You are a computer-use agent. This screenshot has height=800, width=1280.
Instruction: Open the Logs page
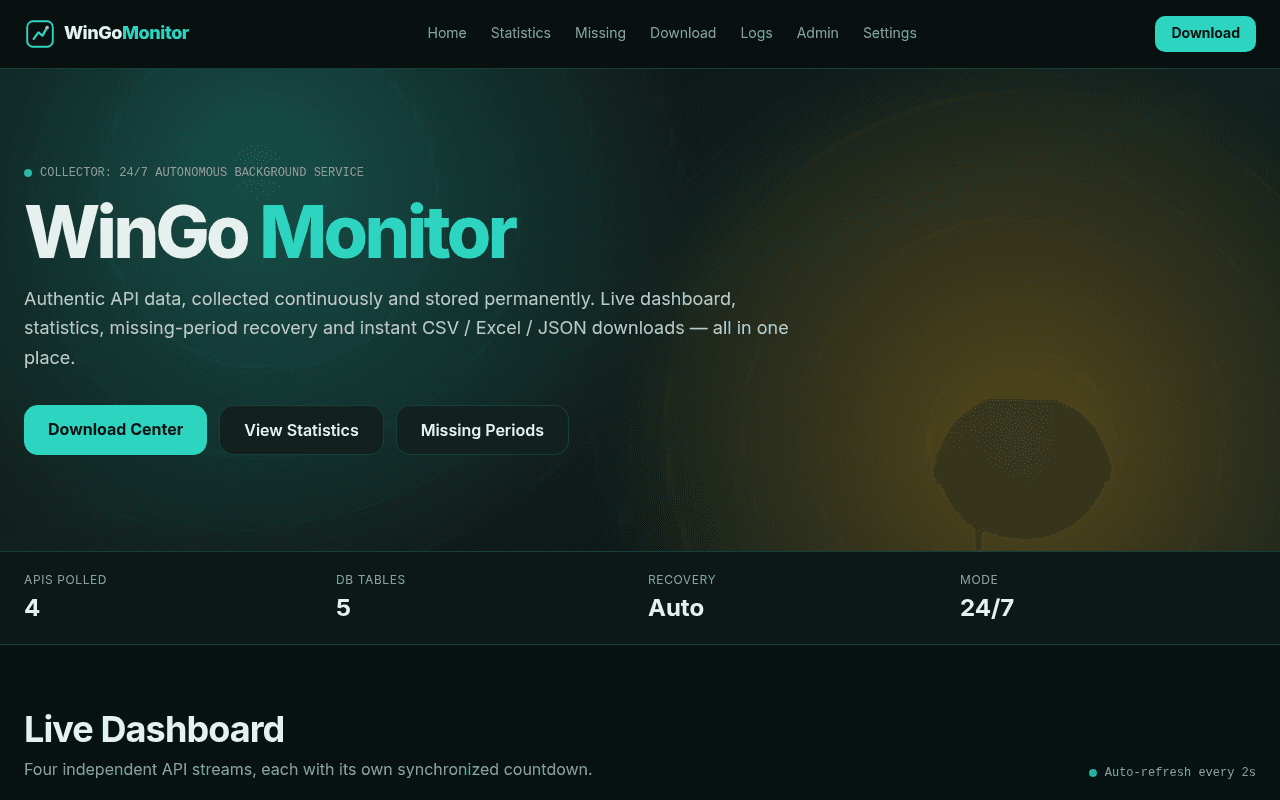click(x=756, y=33)
